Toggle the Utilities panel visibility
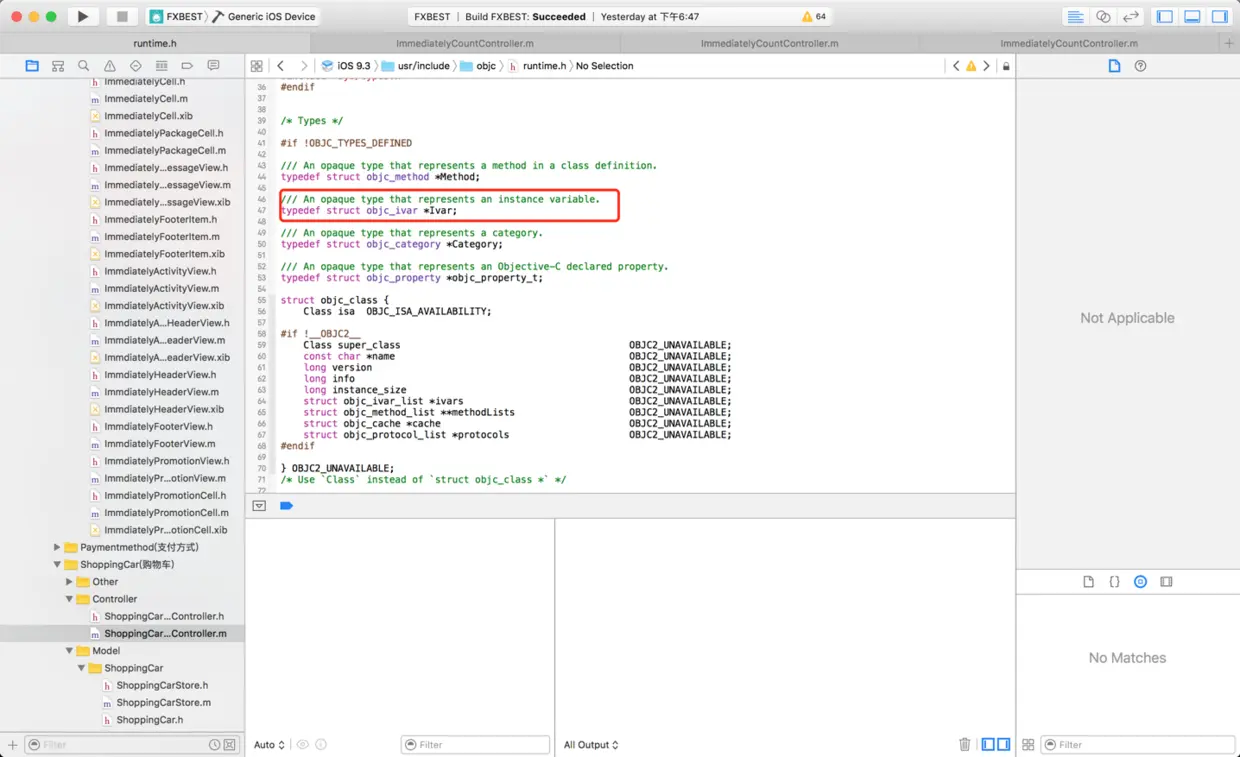This screenshot has width=1240, height=757. click(x=1220, y=17)
